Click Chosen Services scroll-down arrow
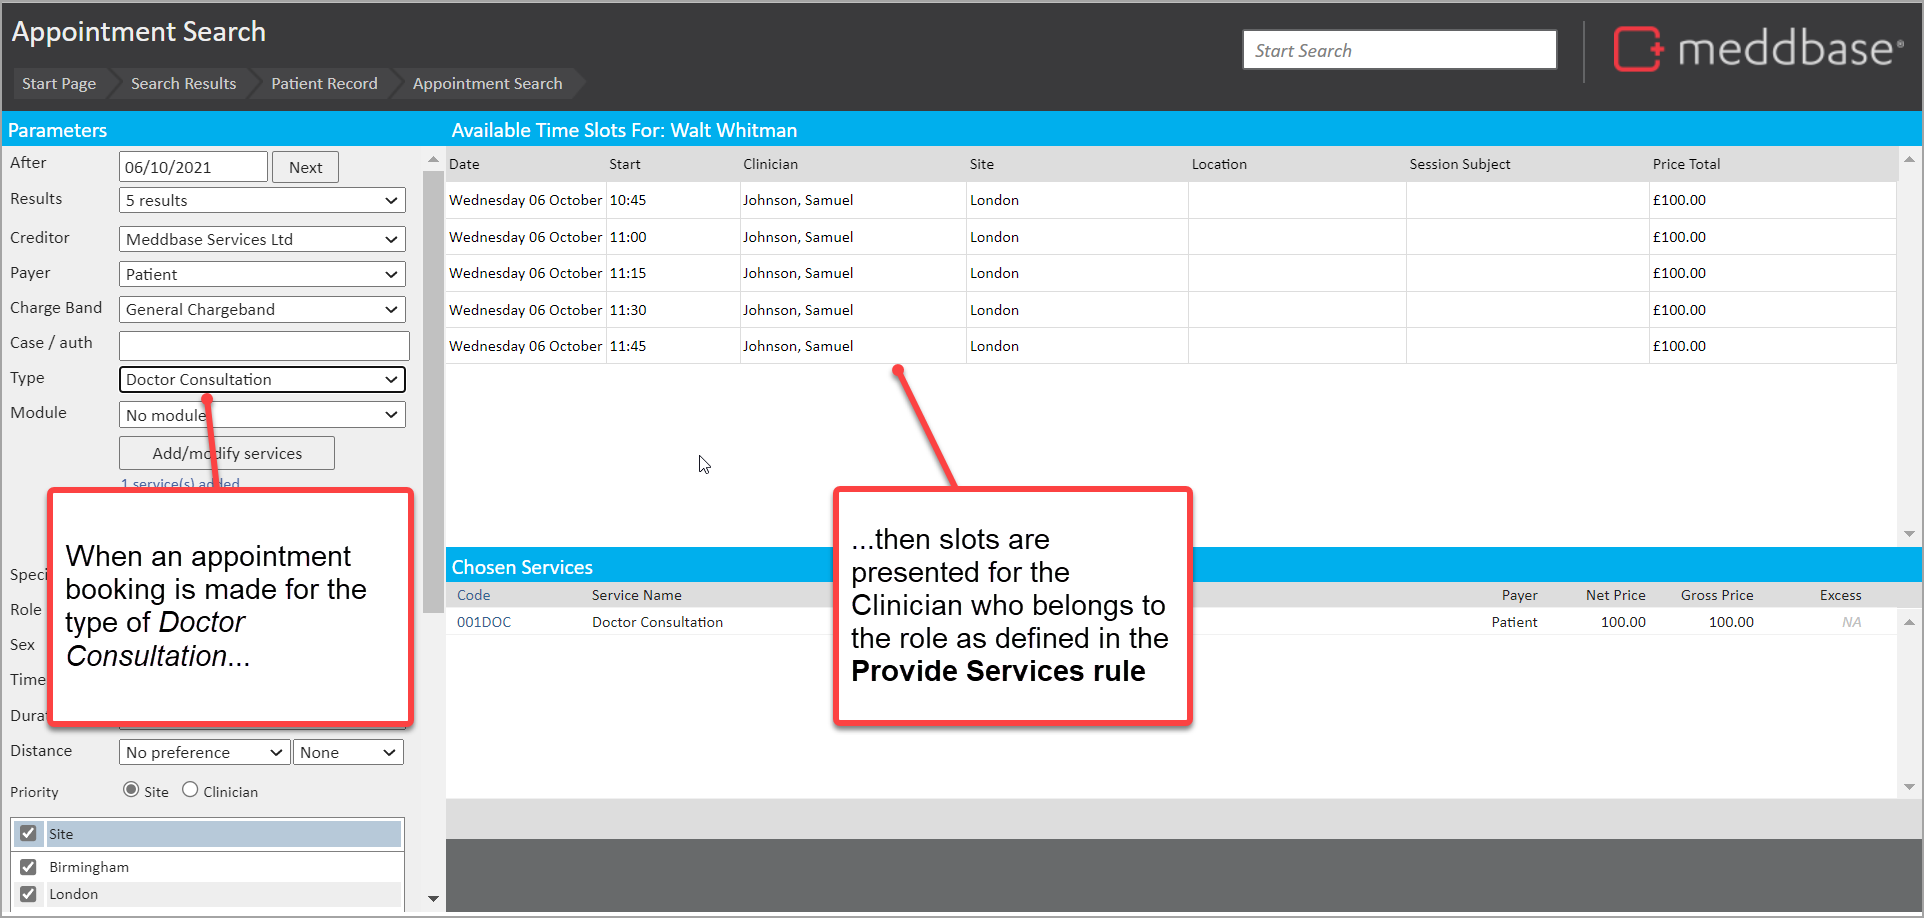1924x918 pixels. (x=1909, y=787)
